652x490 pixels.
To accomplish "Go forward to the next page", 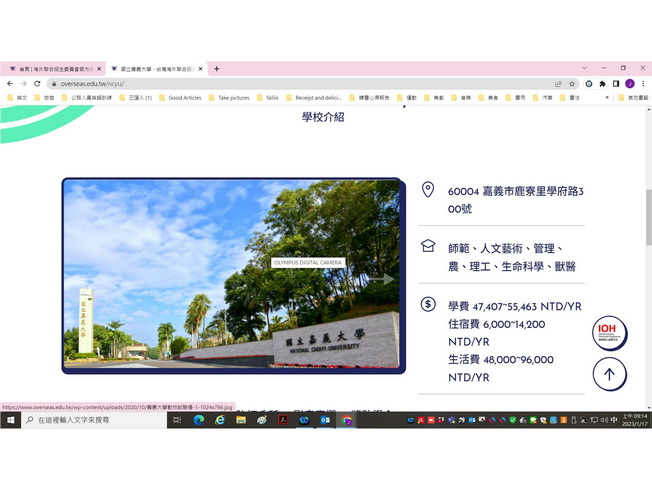I will [x=24, y=84].
